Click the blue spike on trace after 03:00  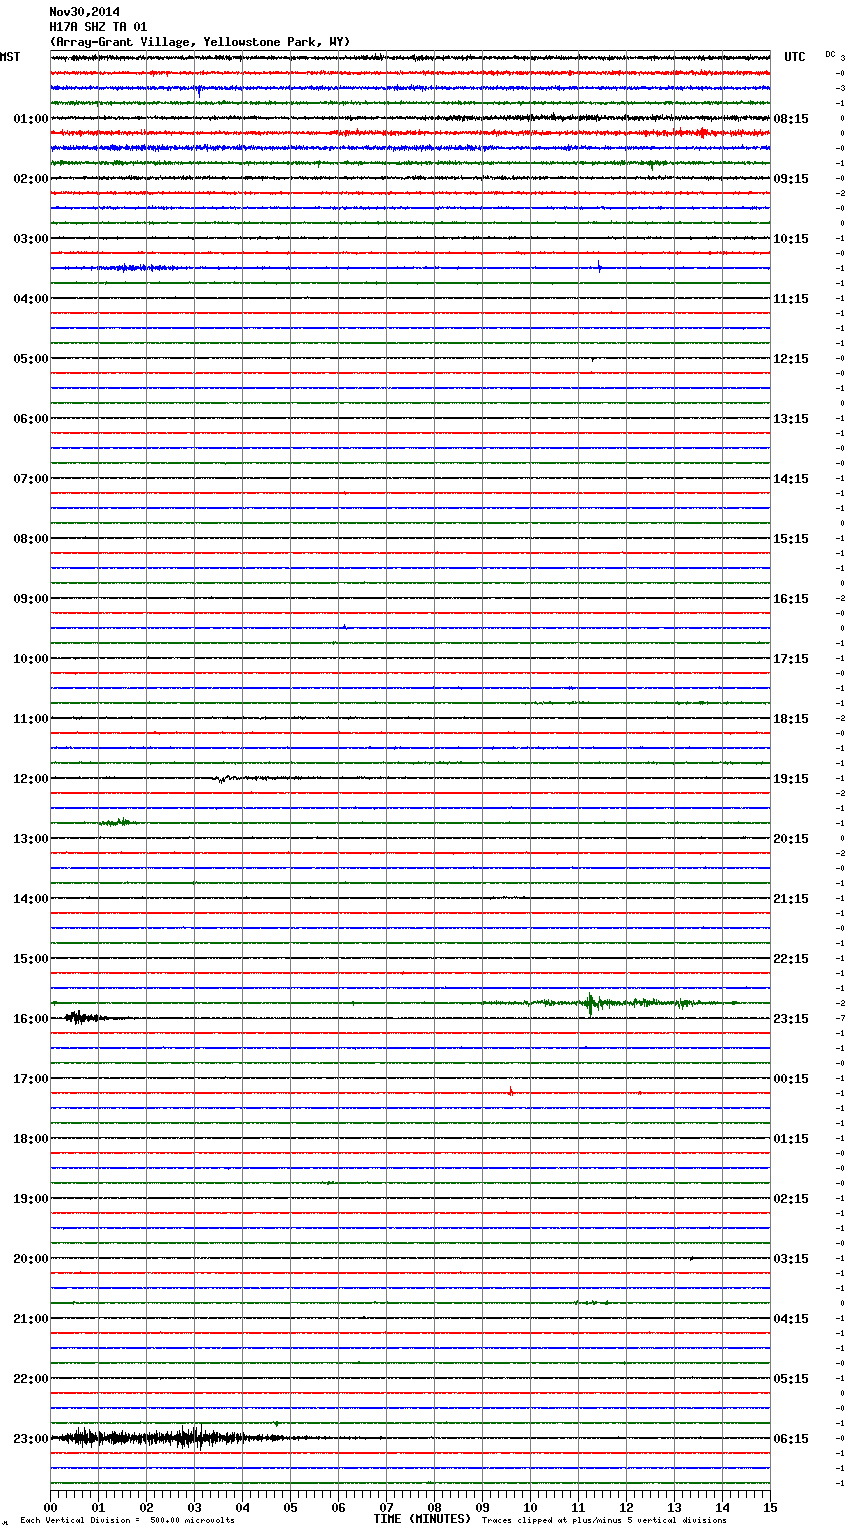[599, 266]
